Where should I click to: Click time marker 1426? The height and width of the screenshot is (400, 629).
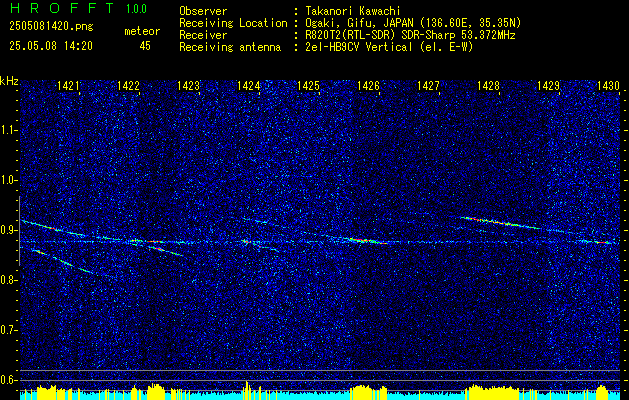(368, 85)
